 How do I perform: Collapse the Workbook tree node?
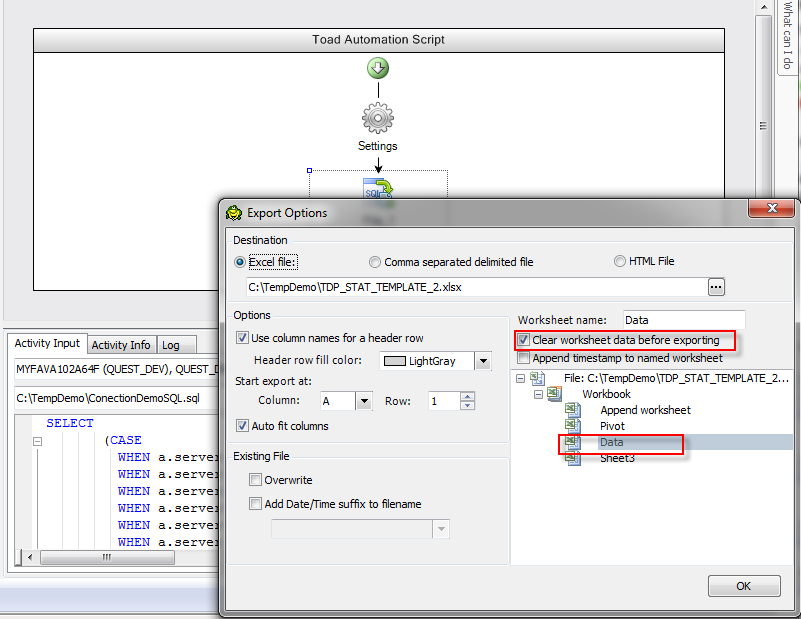click(538, 394)
